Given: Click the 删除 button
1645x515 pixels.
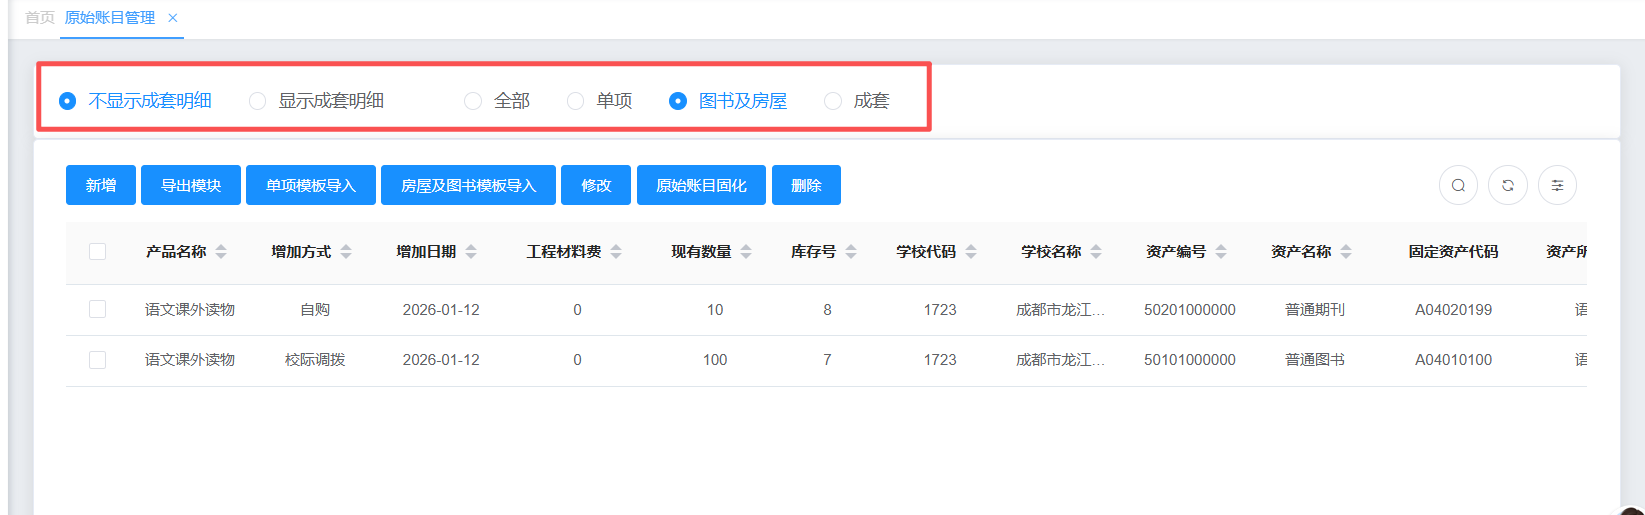Looking at the screenshot, I should click(806, 185).
